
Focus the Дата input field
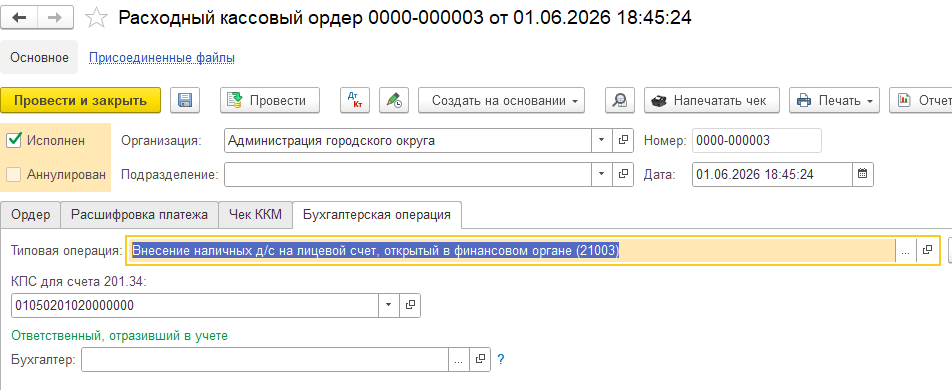pyautogui.click(x=772, y=174)
